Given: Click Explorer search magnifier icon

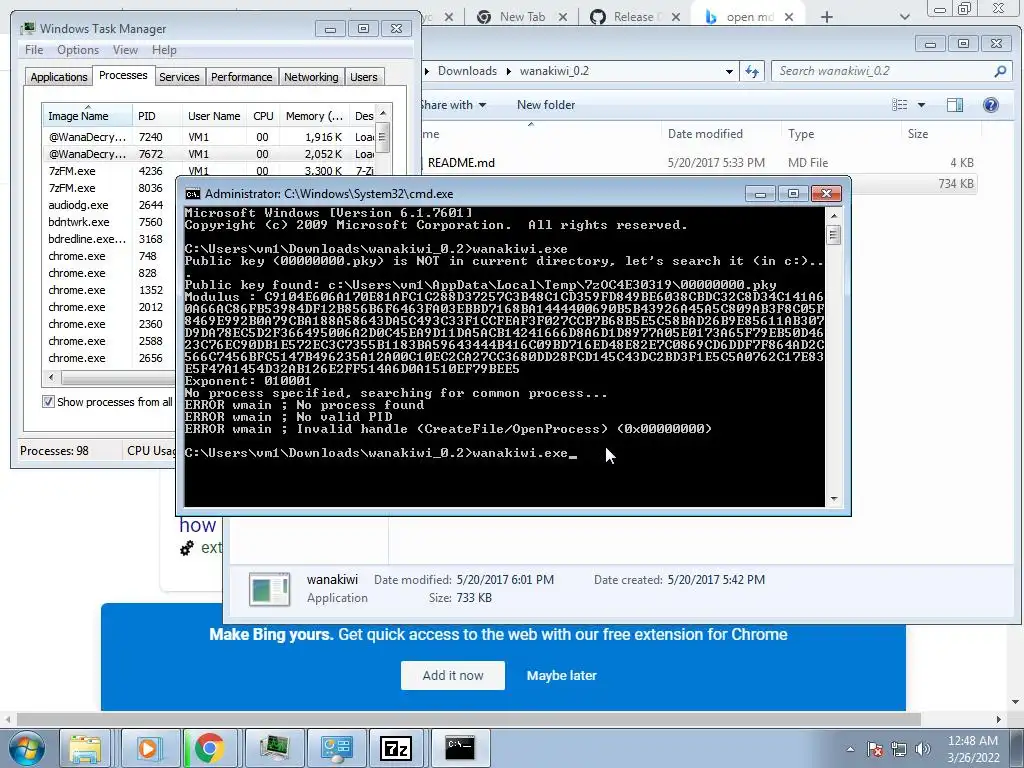Looking at the screenshot, I should [x=1000, y=71].
